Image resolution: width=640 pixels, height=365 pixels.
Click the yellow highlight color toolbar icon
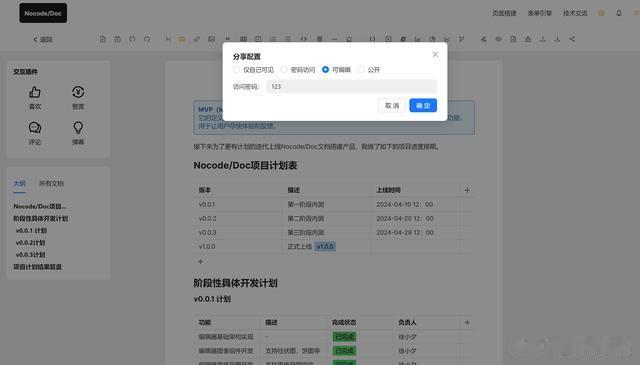tap(182, 39)
